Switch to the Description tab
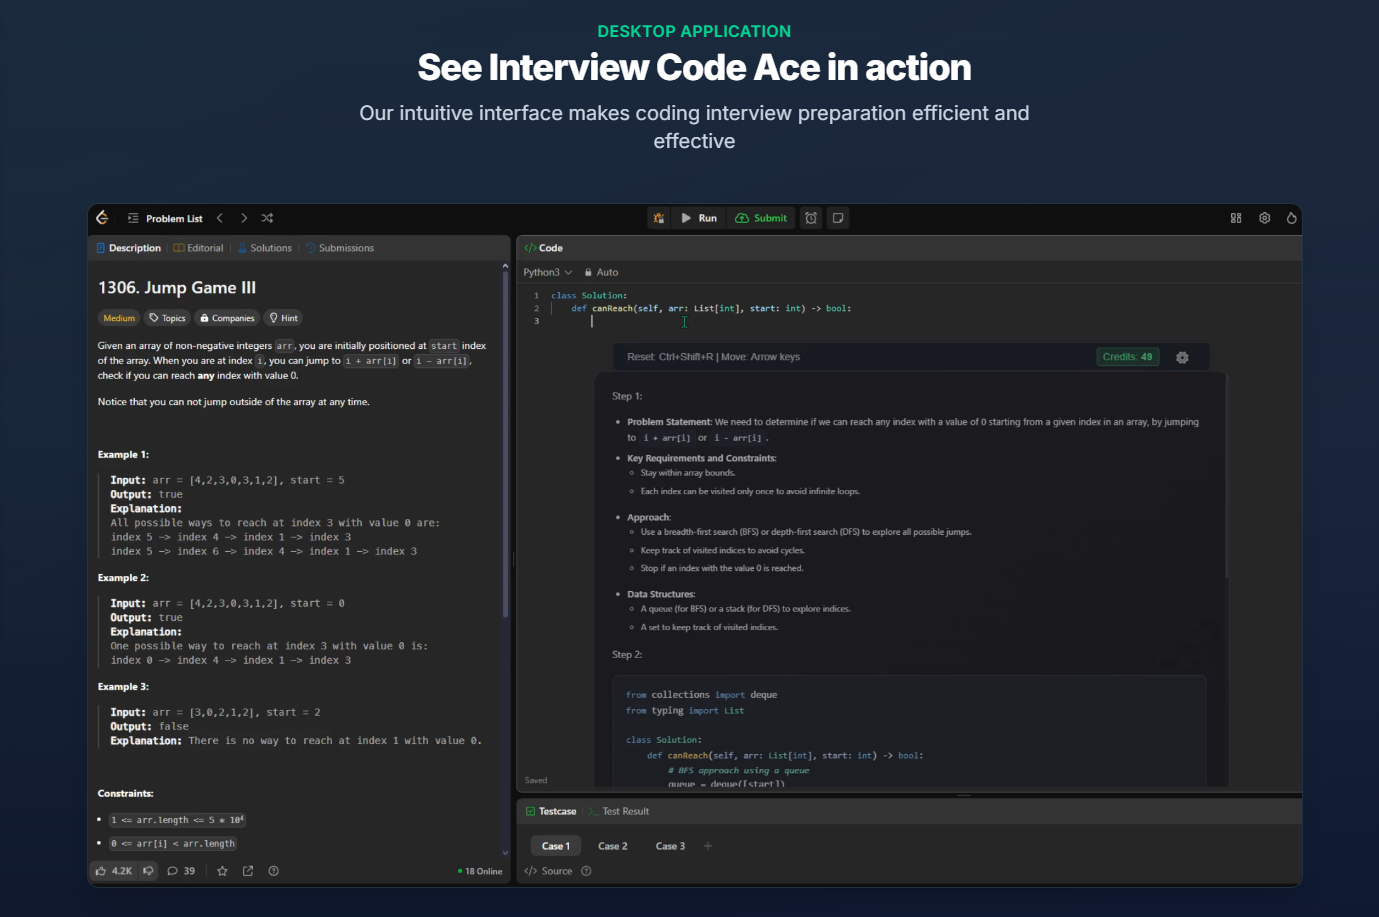 (x=128, y=248)
